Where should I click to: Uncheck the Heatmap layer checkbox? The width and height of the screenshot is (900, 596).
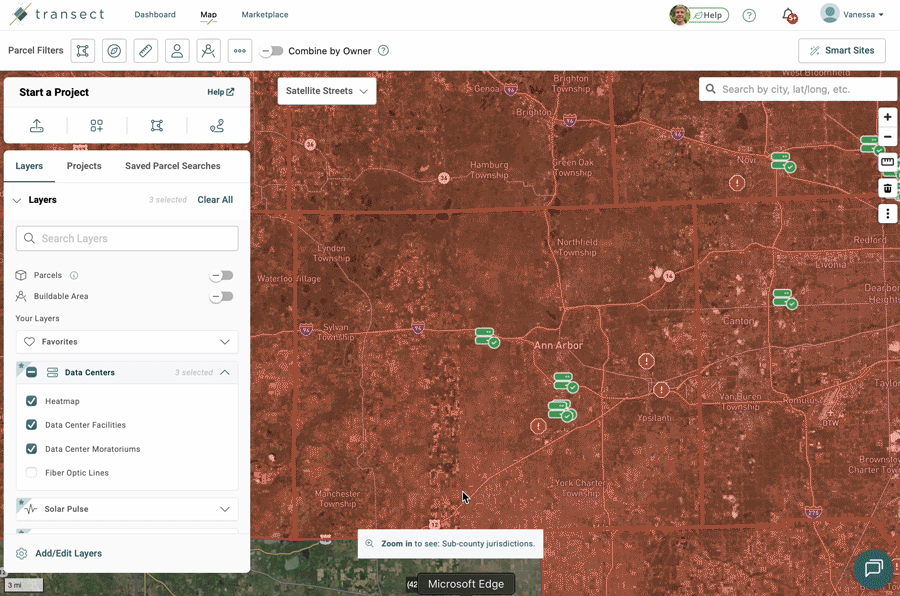point(32,401)
